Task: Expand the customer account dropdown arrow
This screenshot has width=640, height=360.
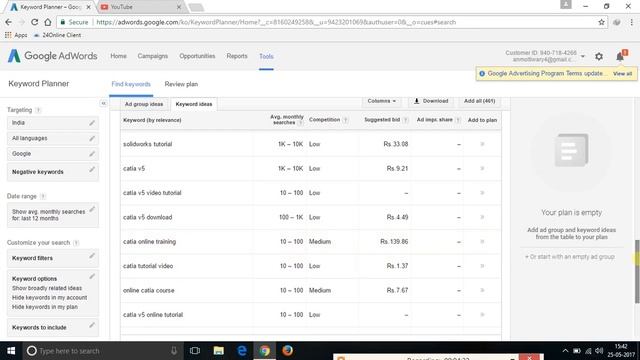Action: (583, 56)
